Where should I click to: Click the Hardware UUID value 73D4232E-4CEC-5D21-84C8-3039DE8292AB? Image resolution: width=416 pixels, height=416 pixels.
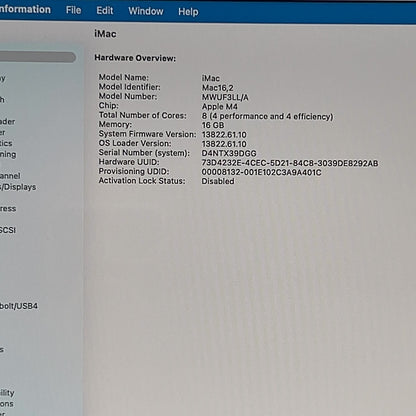pos(290,163)
